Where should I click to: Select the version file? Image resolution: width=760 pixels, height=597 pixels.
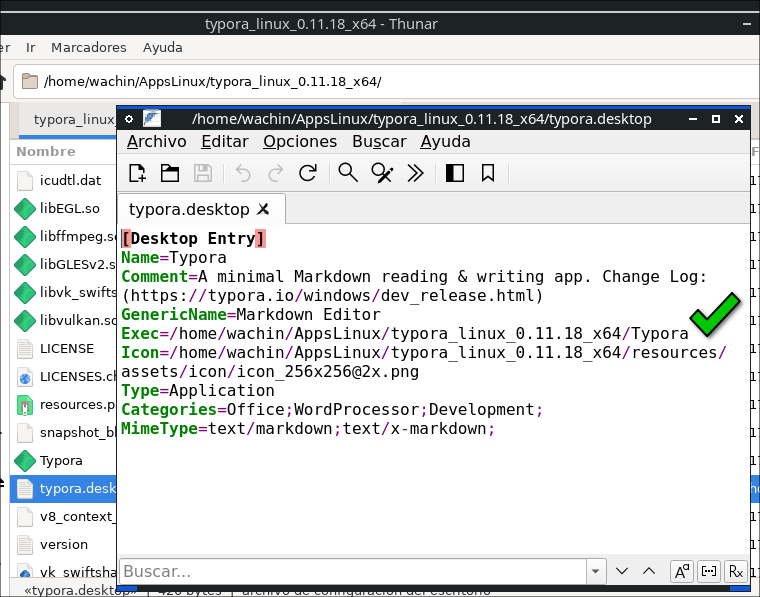coord(63,545)
